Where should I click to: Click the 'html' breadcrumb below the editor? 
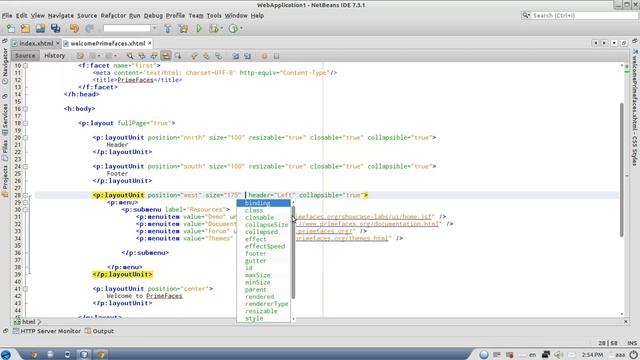[28, 322]
